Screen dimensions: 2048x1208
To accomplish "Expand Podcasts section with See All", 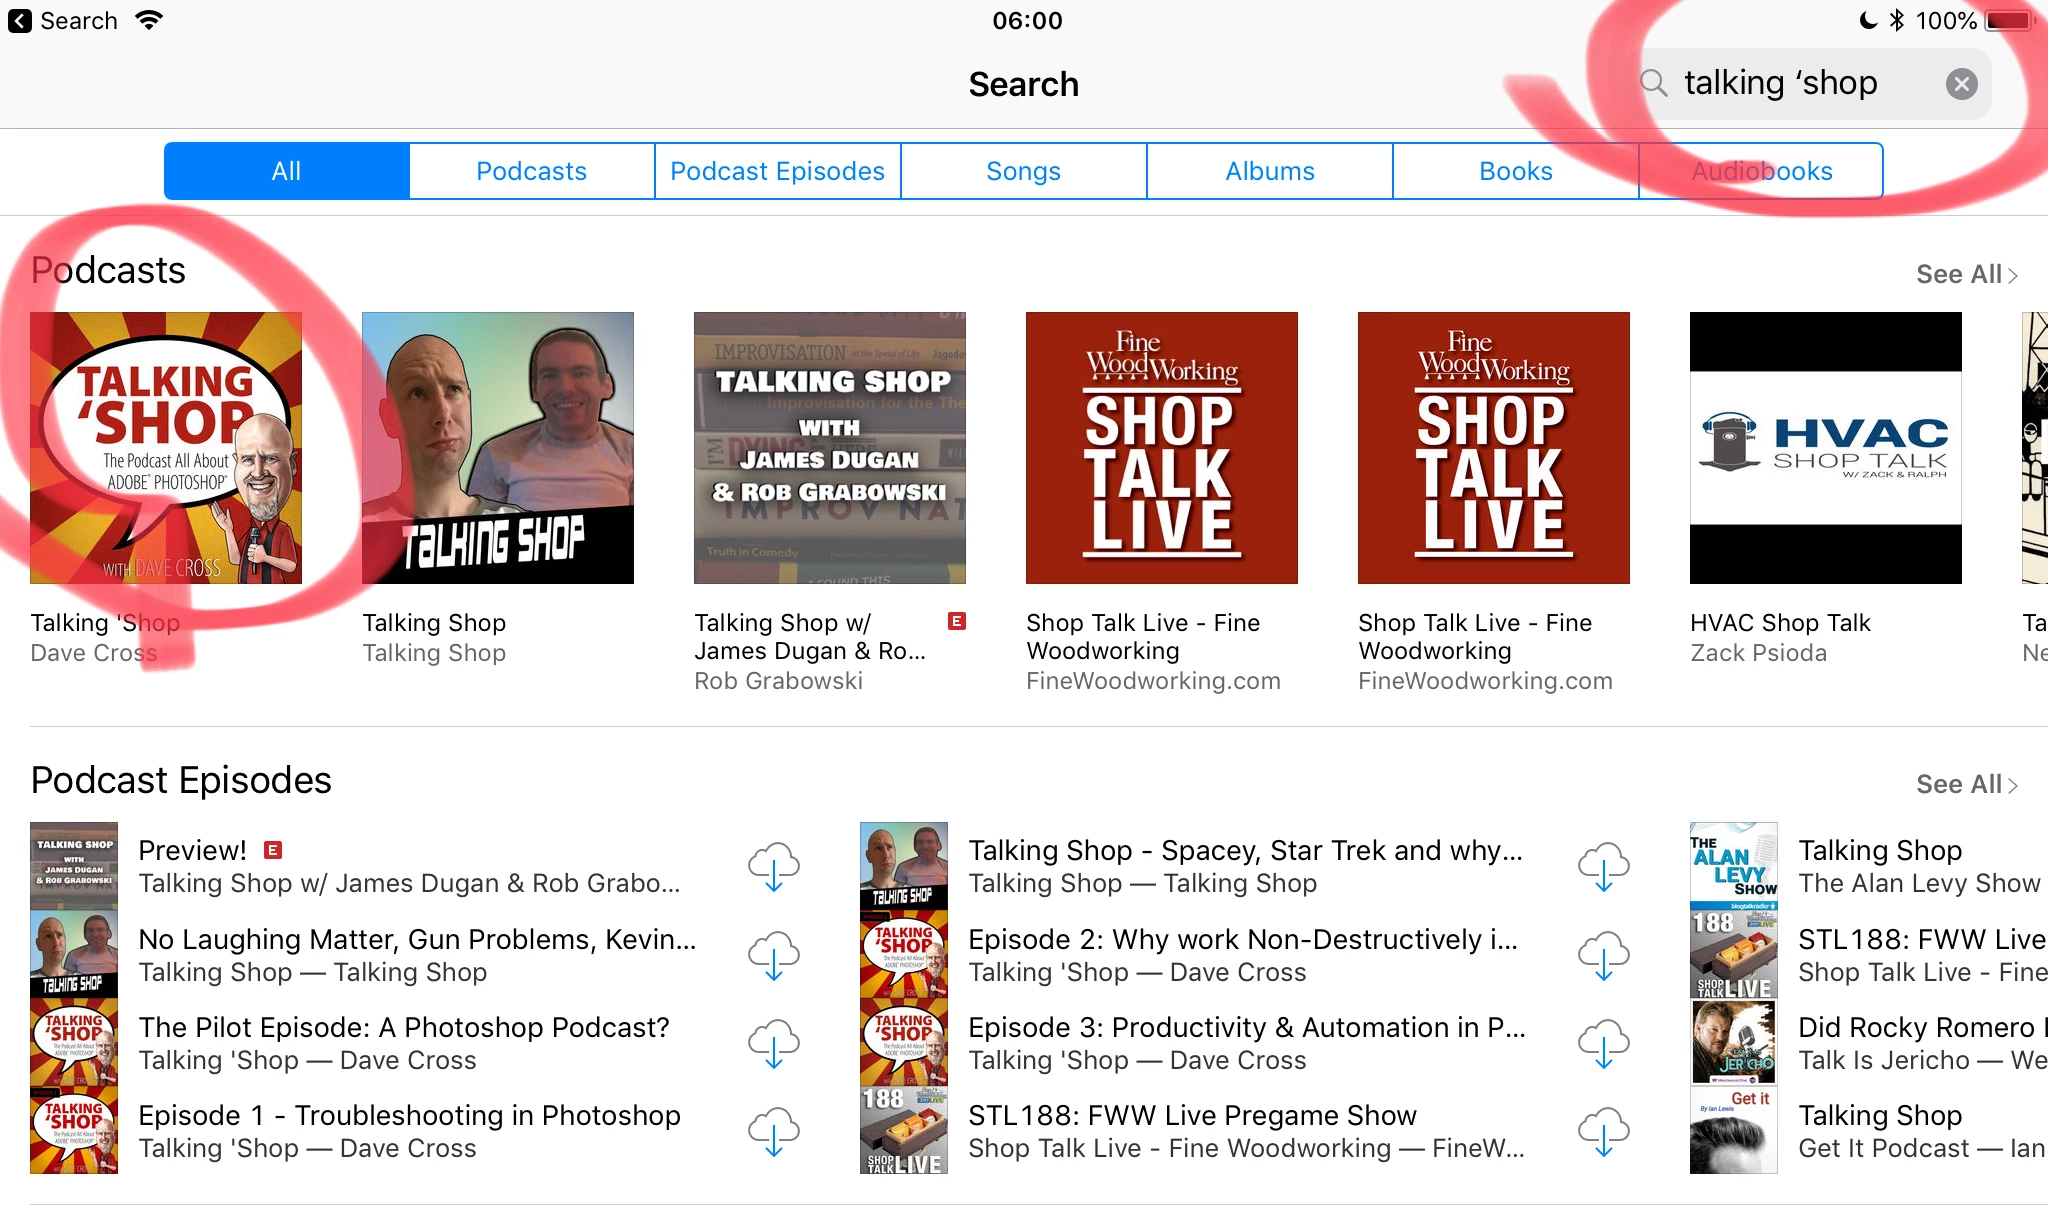I will coord(1965,274).
